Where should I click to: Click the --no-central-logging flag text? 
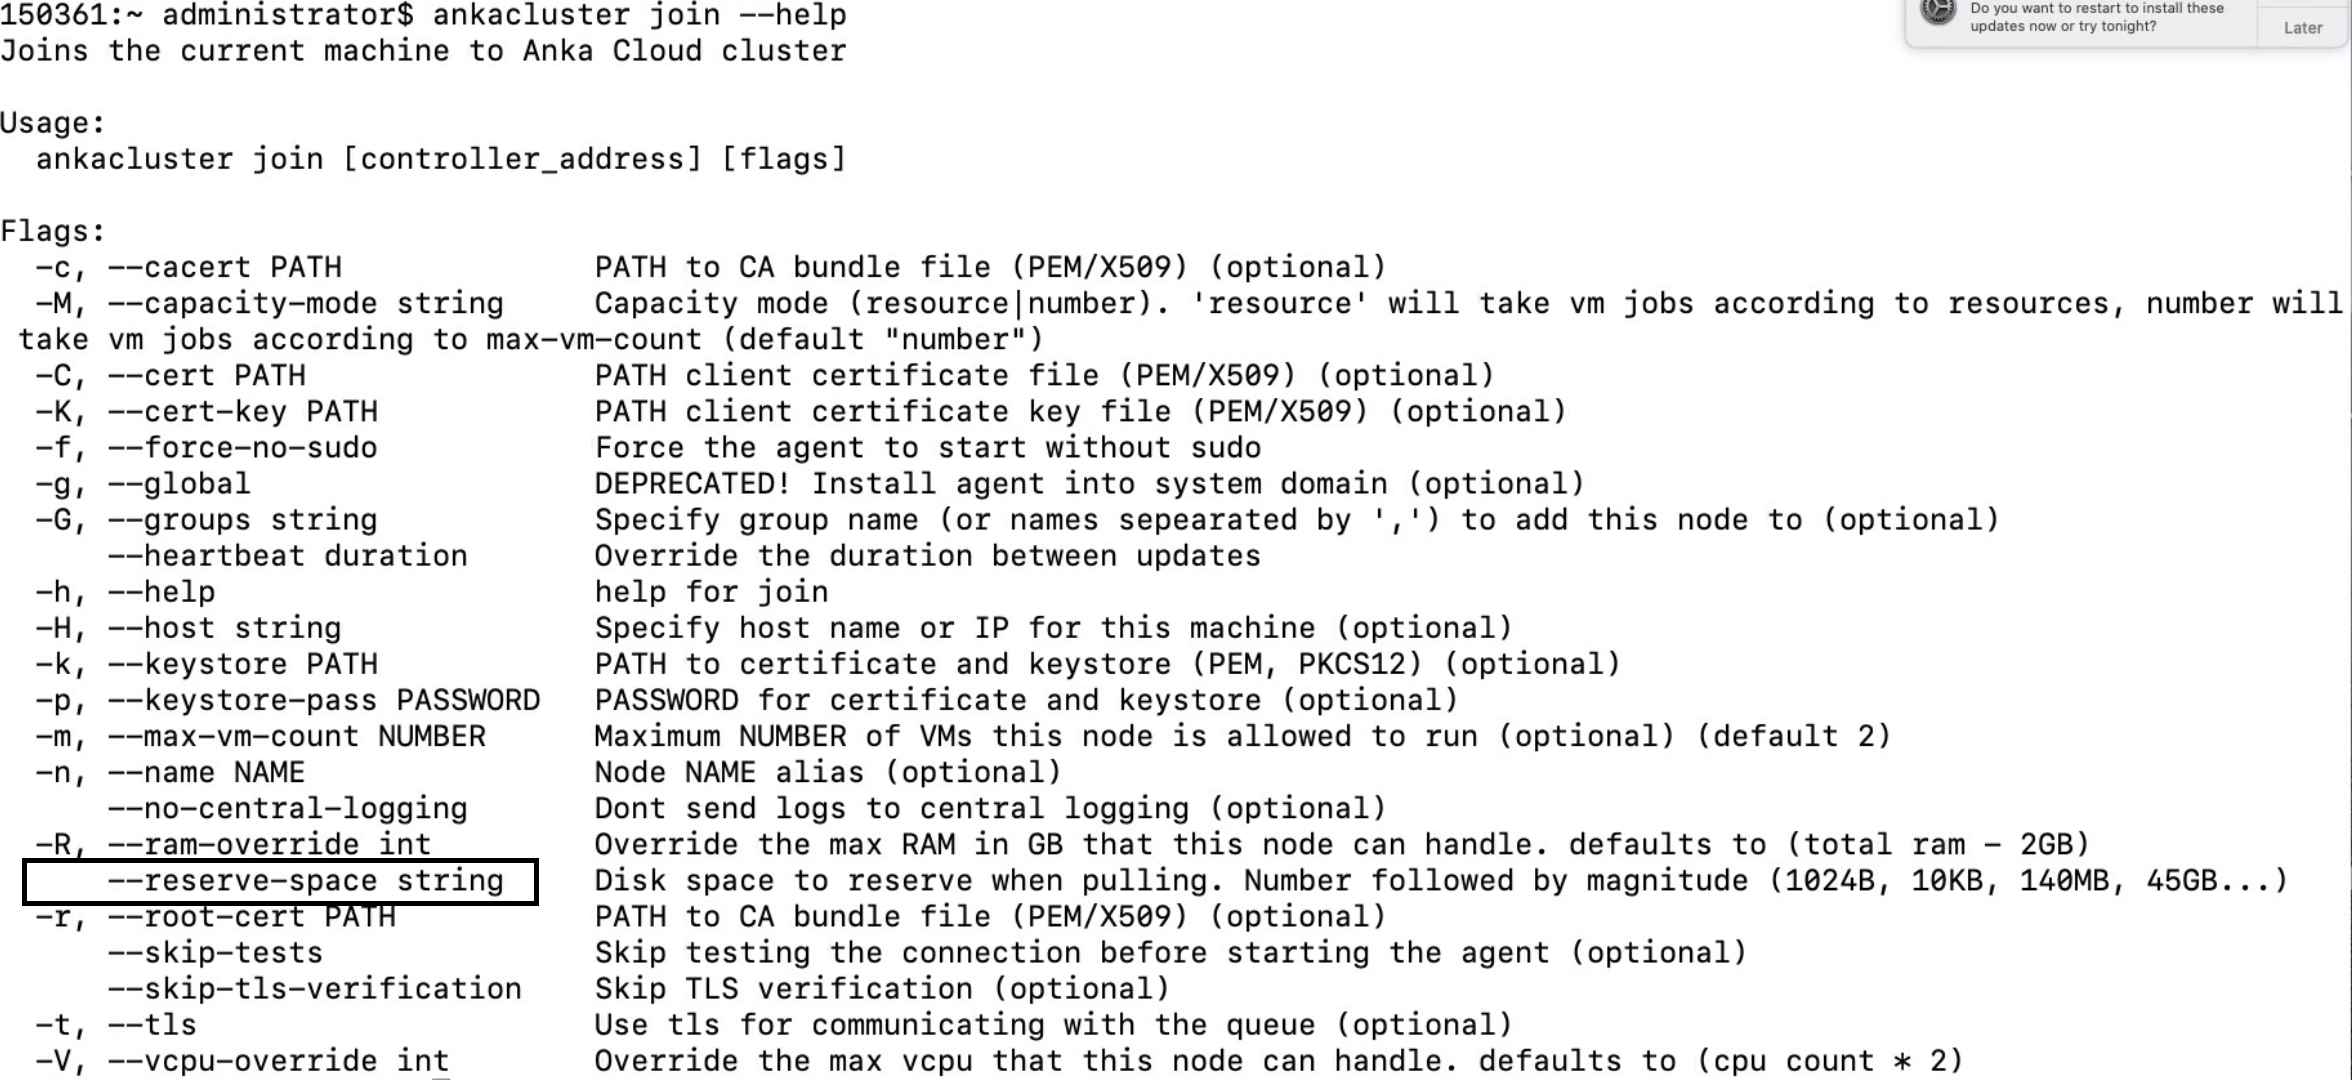(x=288, y=808)
